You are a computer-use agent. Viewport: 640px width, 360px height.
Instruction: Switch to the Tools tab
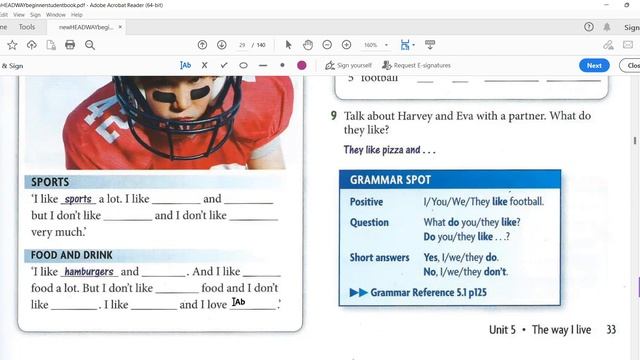[x=27, y=27]
